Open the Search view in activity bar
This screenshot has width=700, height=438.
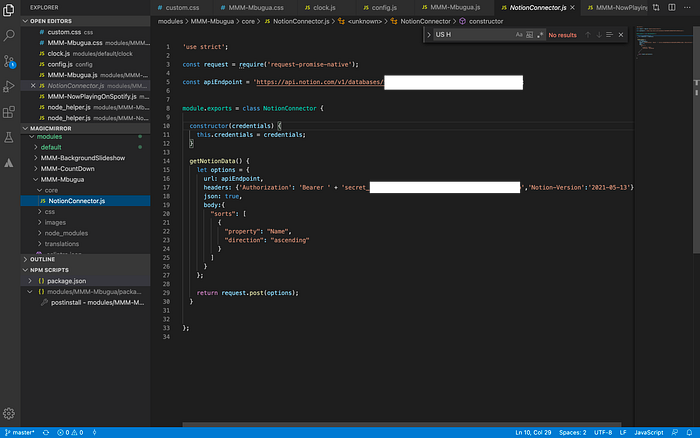pos(9,35)
